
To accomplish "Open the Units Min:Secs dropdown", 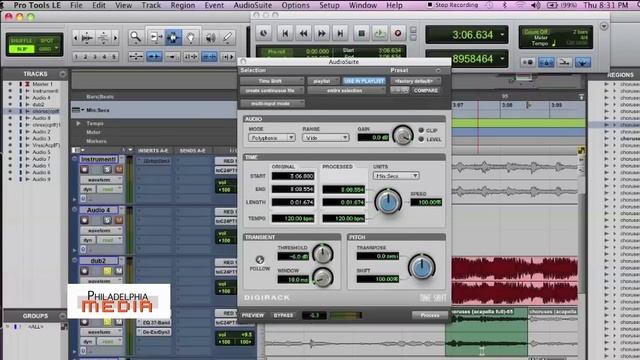I will (396, 176).
